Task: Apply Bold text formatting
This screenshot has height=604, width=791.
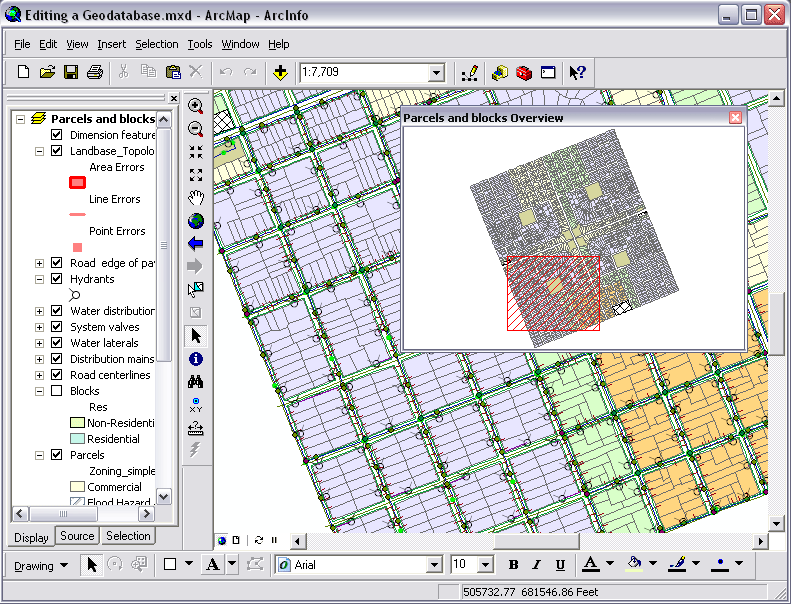Action: pyautogui.click(x=514, y=565)
